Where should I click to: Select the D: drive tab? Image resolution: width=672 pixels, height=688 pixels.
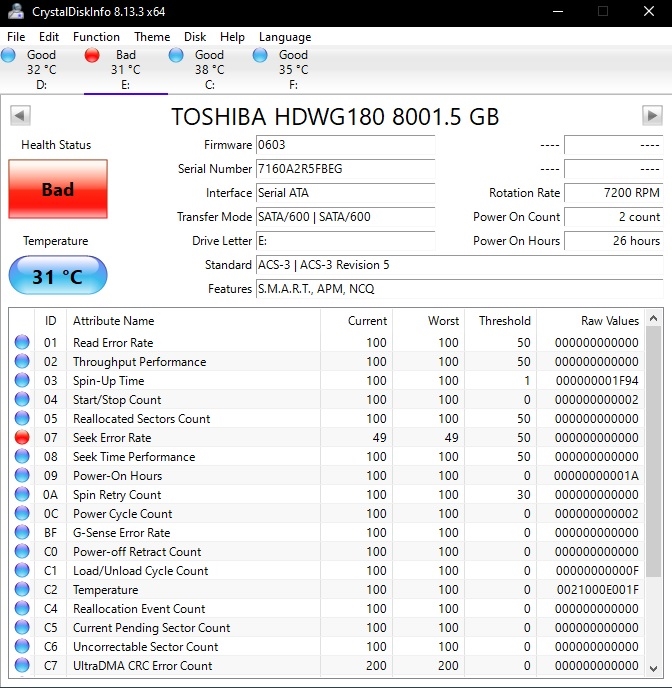point(42,69)
